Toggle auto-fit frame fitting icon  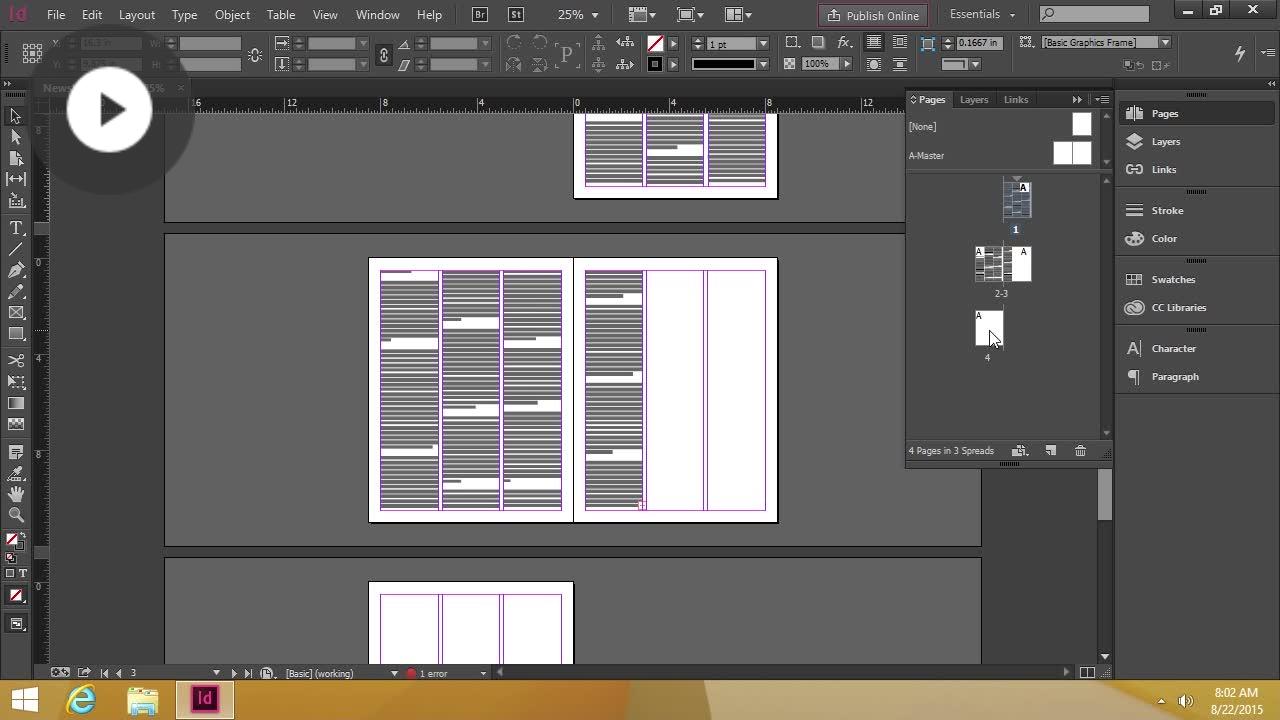point(927,43)
